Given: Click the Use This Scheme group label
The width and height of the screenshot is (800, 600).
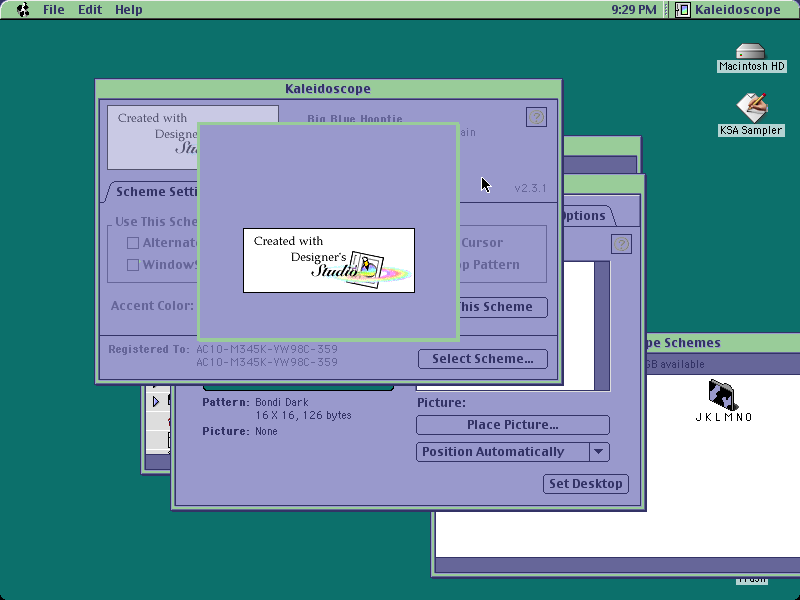Looking at the screenshot, I should coord(156,221).
